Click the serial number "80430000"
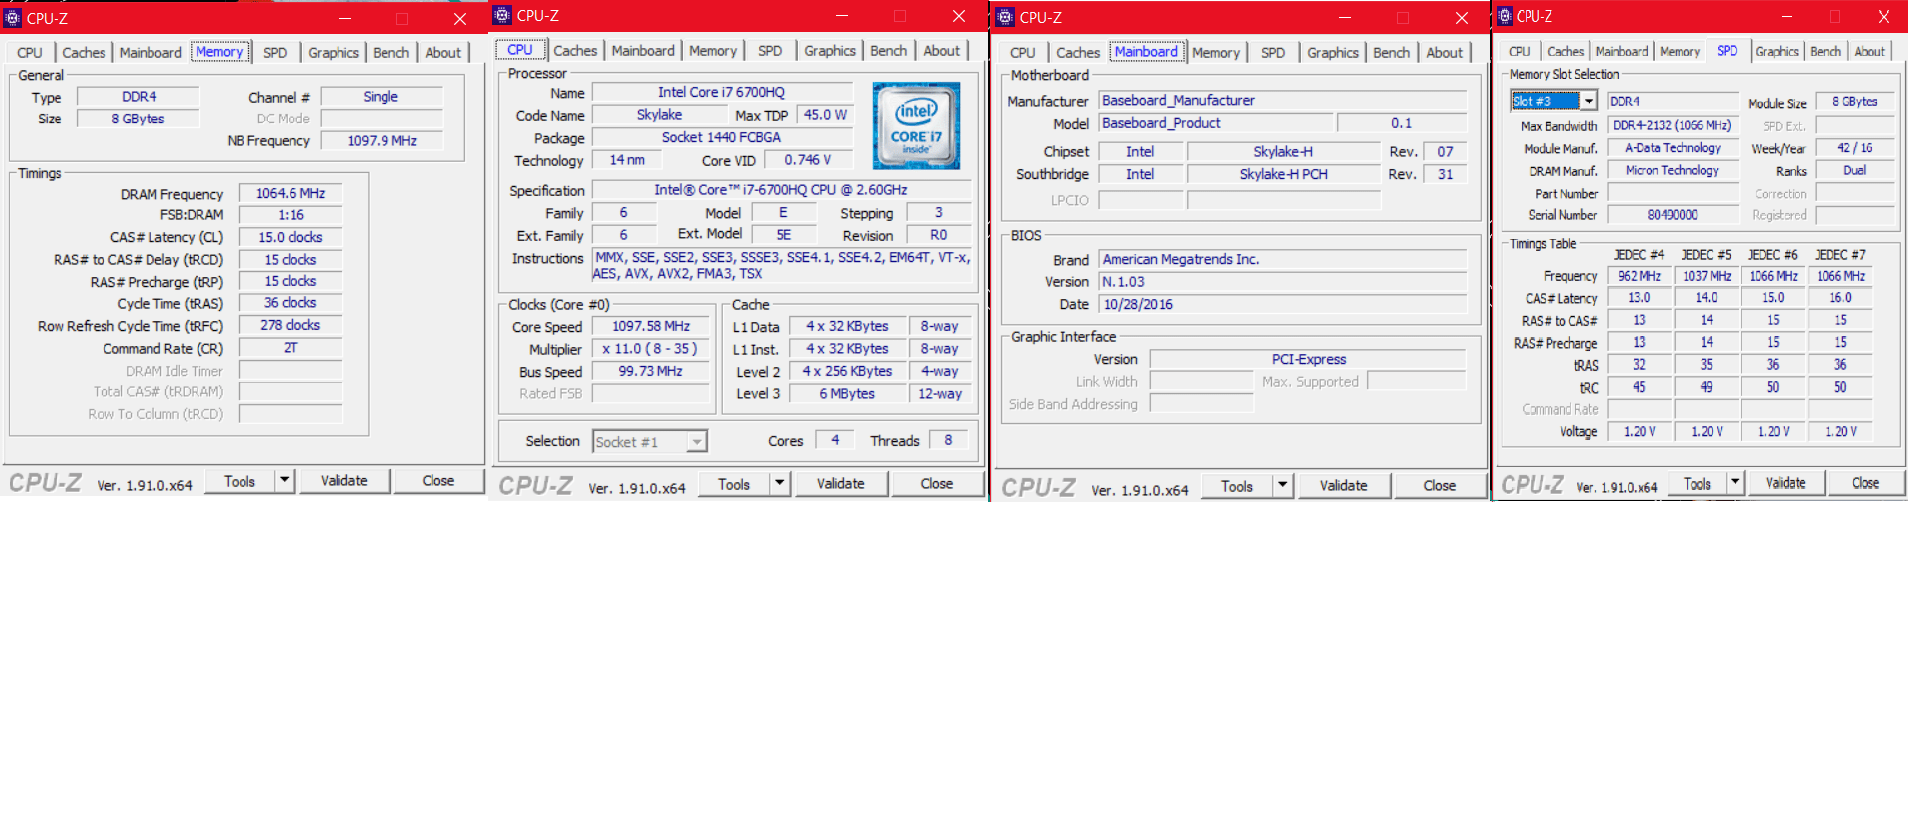 1673,215
